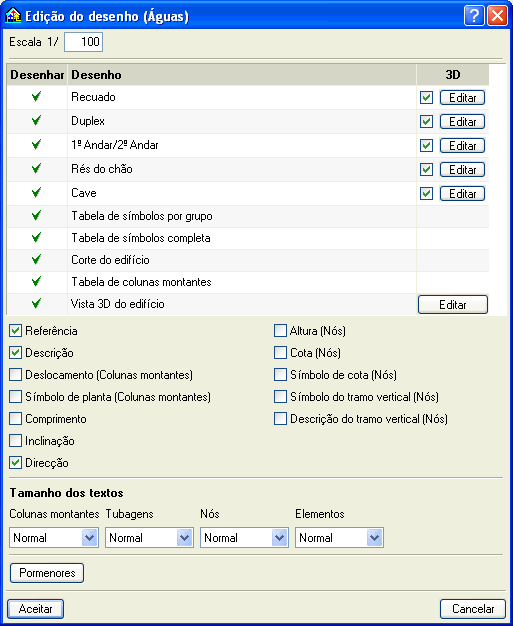Disable 3D checkbox for Rés do chão
This screenshot has width=513, height=626.
(x=426, y=170)
